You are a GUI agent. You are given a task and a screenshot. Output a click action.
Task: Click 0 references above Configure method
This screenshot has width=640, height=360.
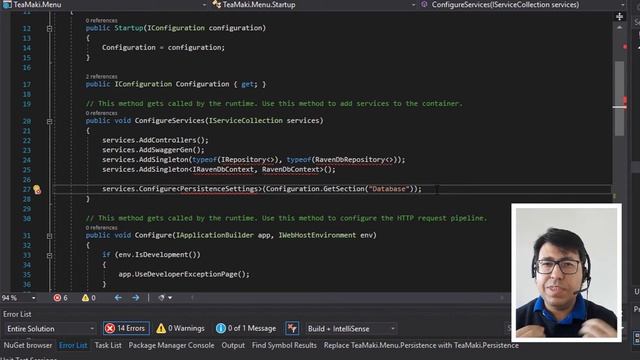[x=101, y=228]
